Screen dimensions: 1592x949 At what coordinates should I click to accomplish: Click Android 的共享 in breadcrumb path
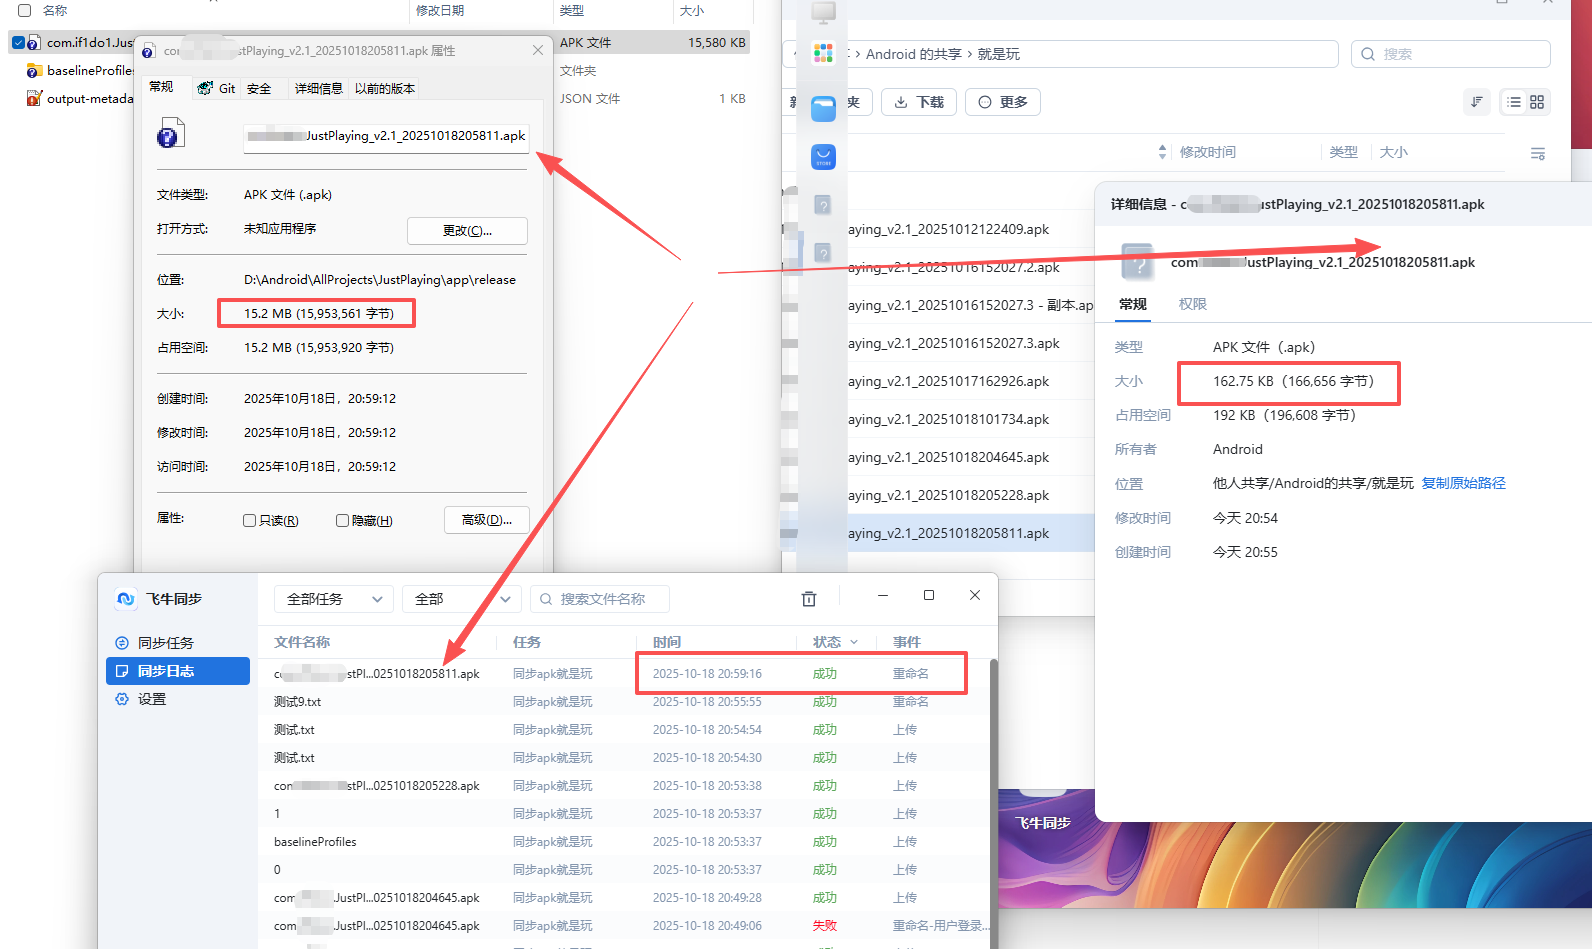914,54
